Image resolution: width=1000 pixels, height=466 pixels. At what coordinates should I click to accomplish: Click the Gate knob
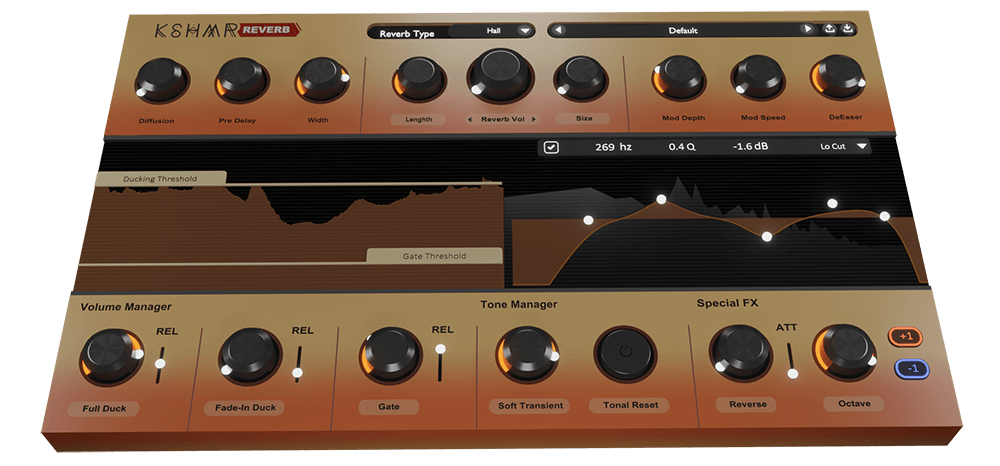[x=390, y=354]
